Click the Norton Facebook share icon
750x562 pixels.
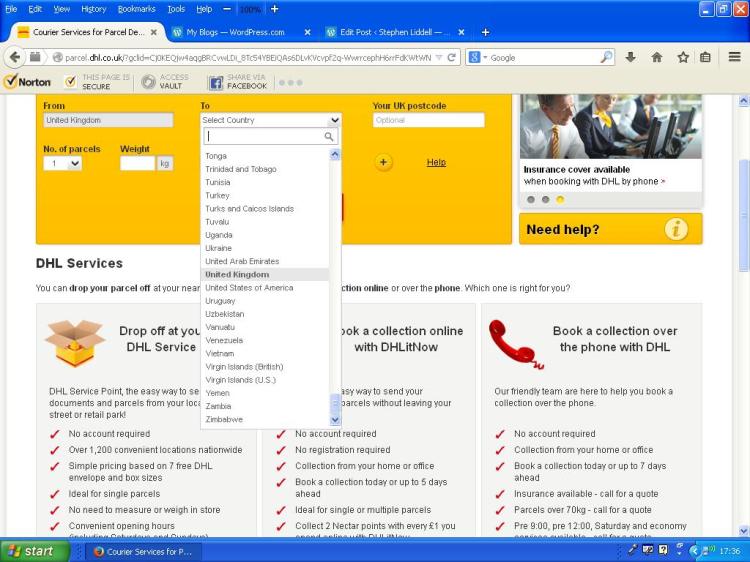point(215,82)
